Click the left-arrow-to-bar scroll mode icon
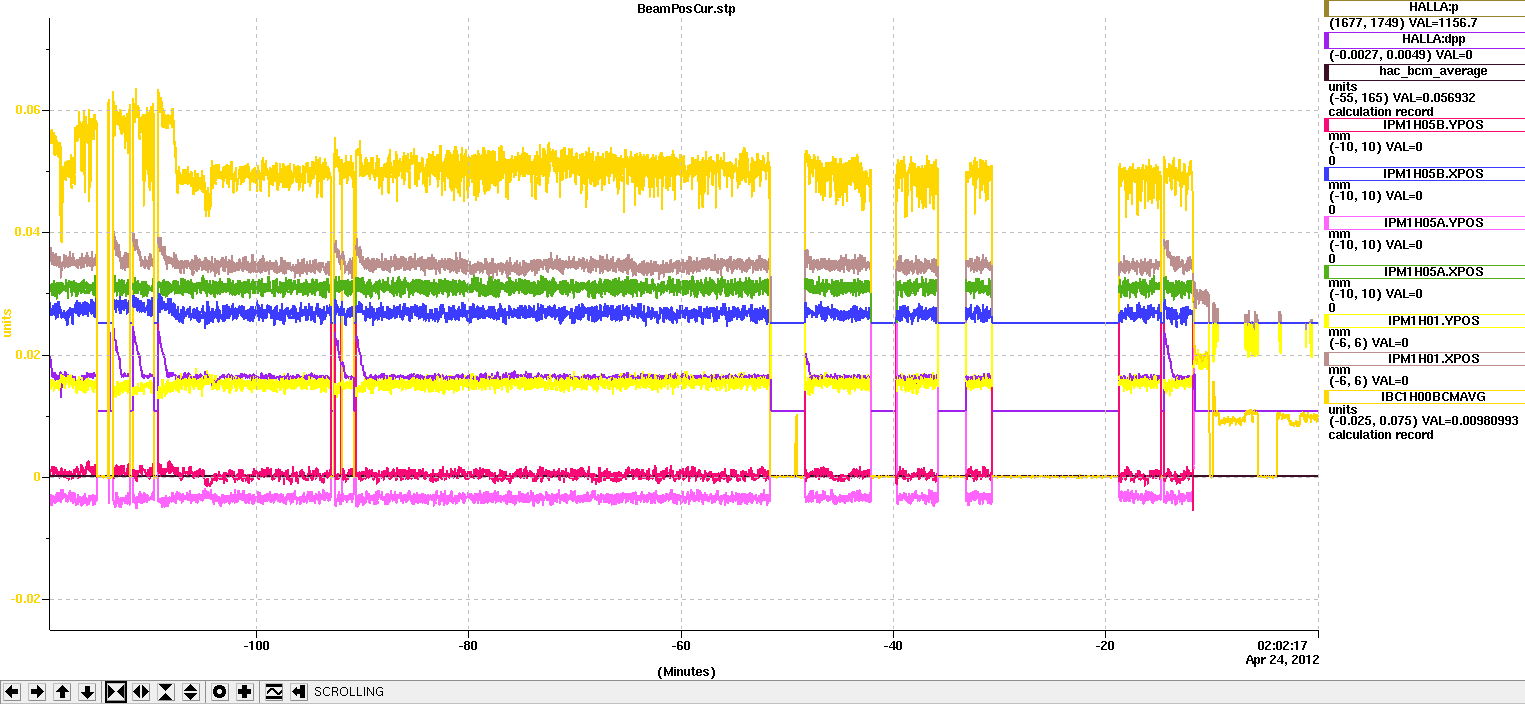Viewport: 1525px width, 704px height. 298,692
